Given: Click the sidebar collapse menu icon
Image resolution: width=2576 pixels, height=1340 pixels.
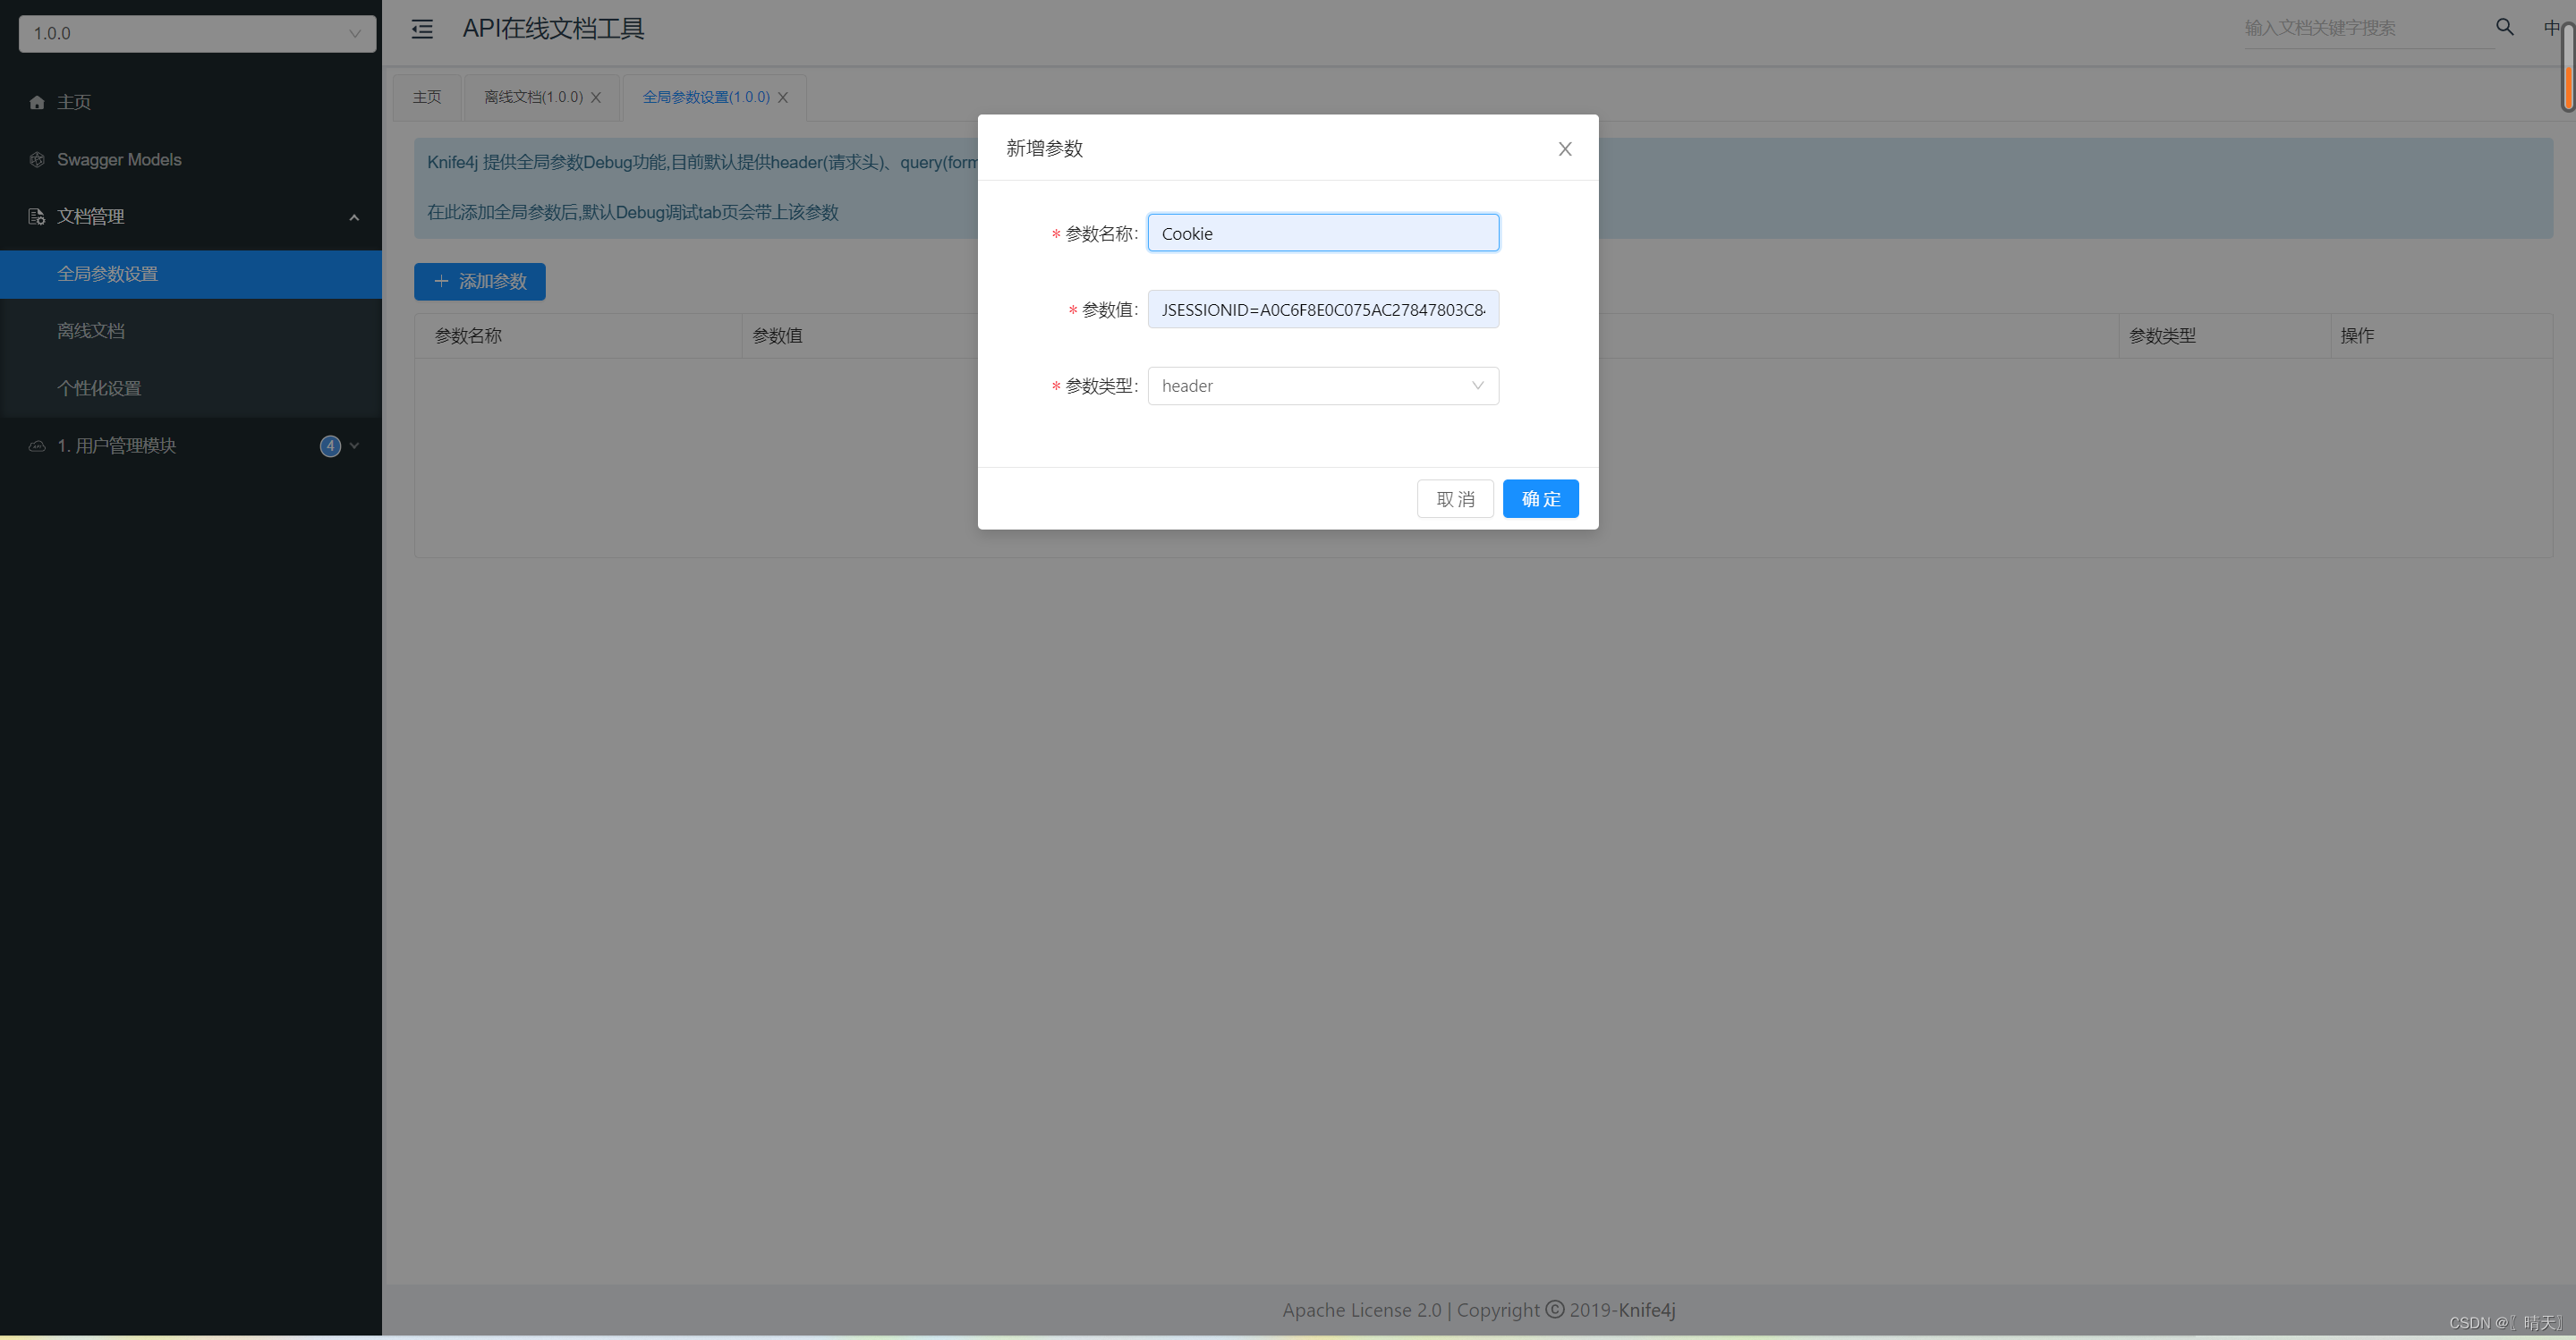Looking at the screenshot, I should pyautogui.click(x=422, y=29).
